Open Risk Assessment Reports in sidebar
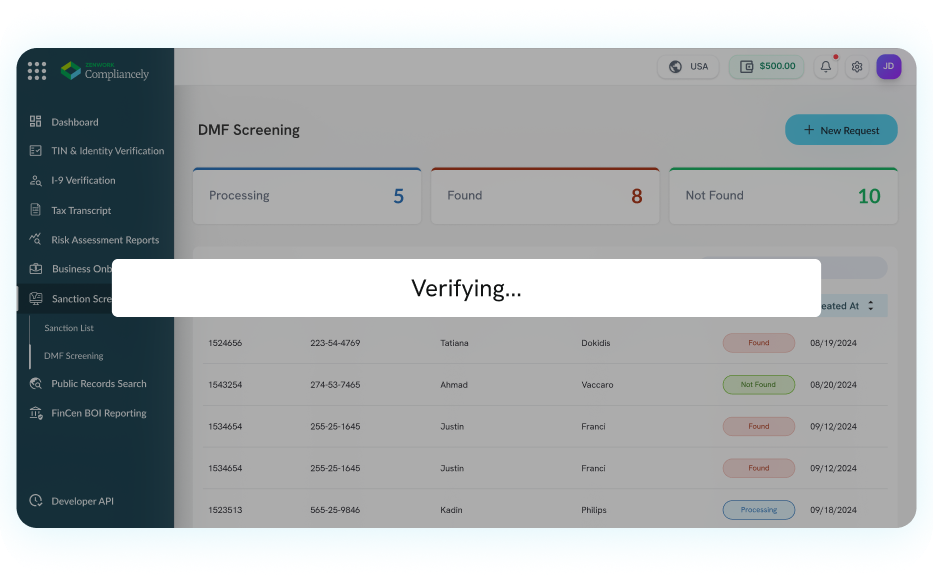Image resolution: width=933 pixels, height=576 pixels. [x=105, y=240]
